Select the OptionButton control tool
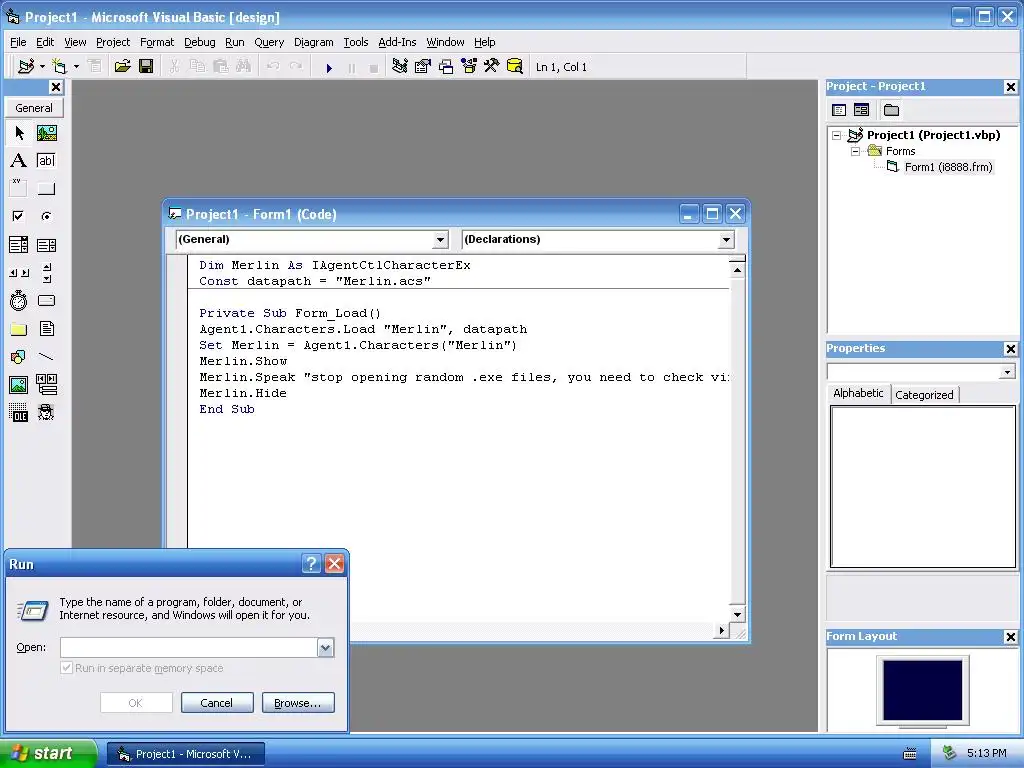The height and width of the screenshot is (768, 1024). 46,216
